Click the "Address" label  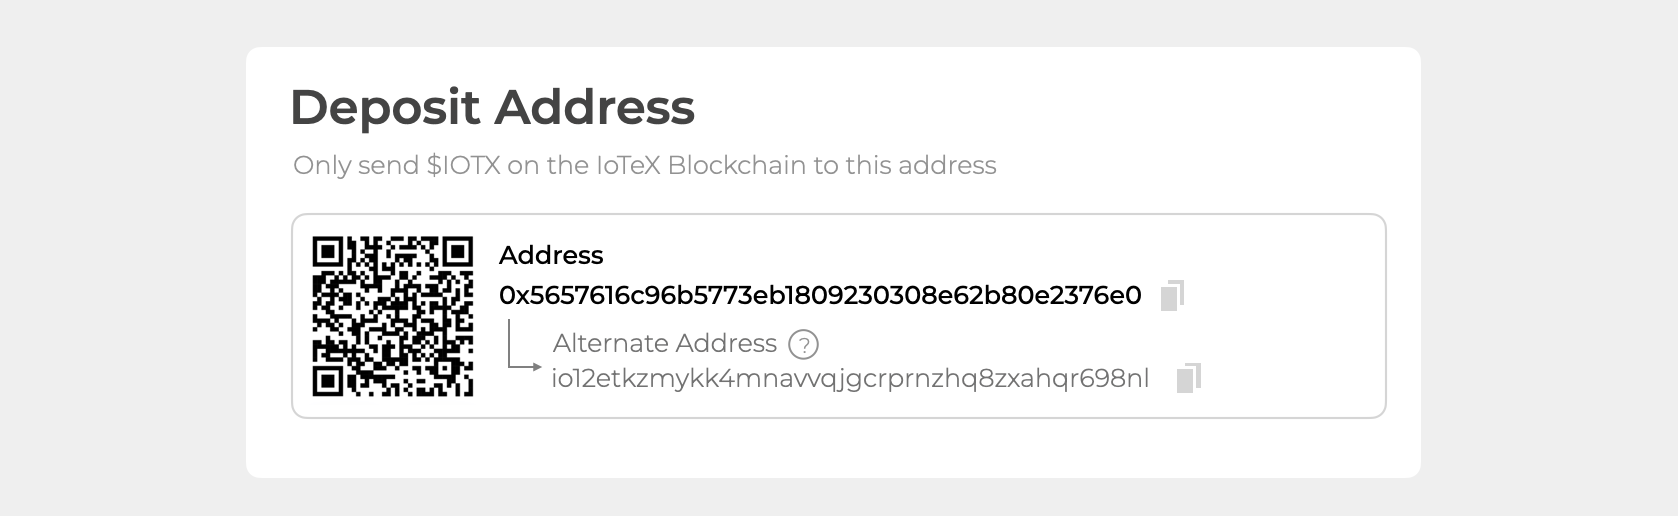550,256
